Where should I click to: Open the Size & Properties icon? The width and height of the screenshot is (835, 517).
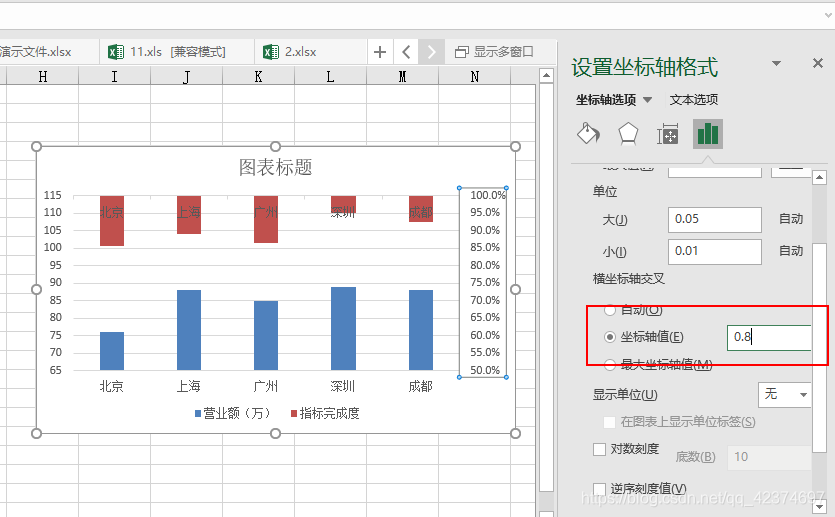pyautogui.click(x=667, y=134)
